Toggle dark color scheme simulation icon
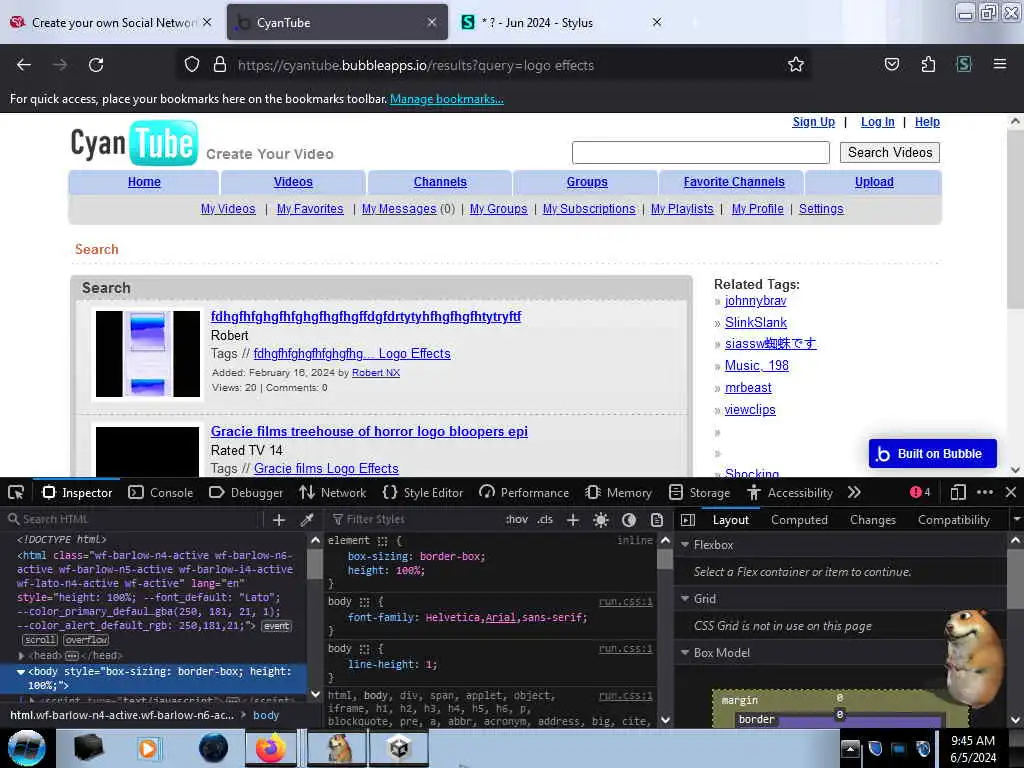 click(629, 520)
